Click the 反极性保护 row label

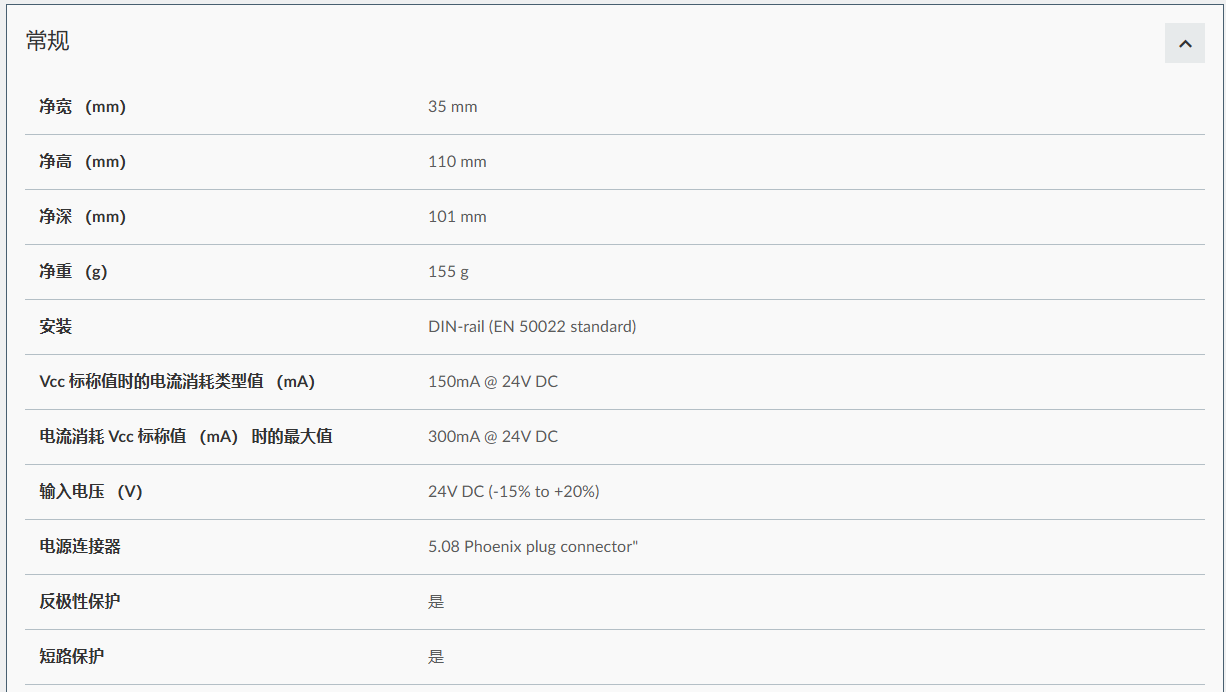80,602
